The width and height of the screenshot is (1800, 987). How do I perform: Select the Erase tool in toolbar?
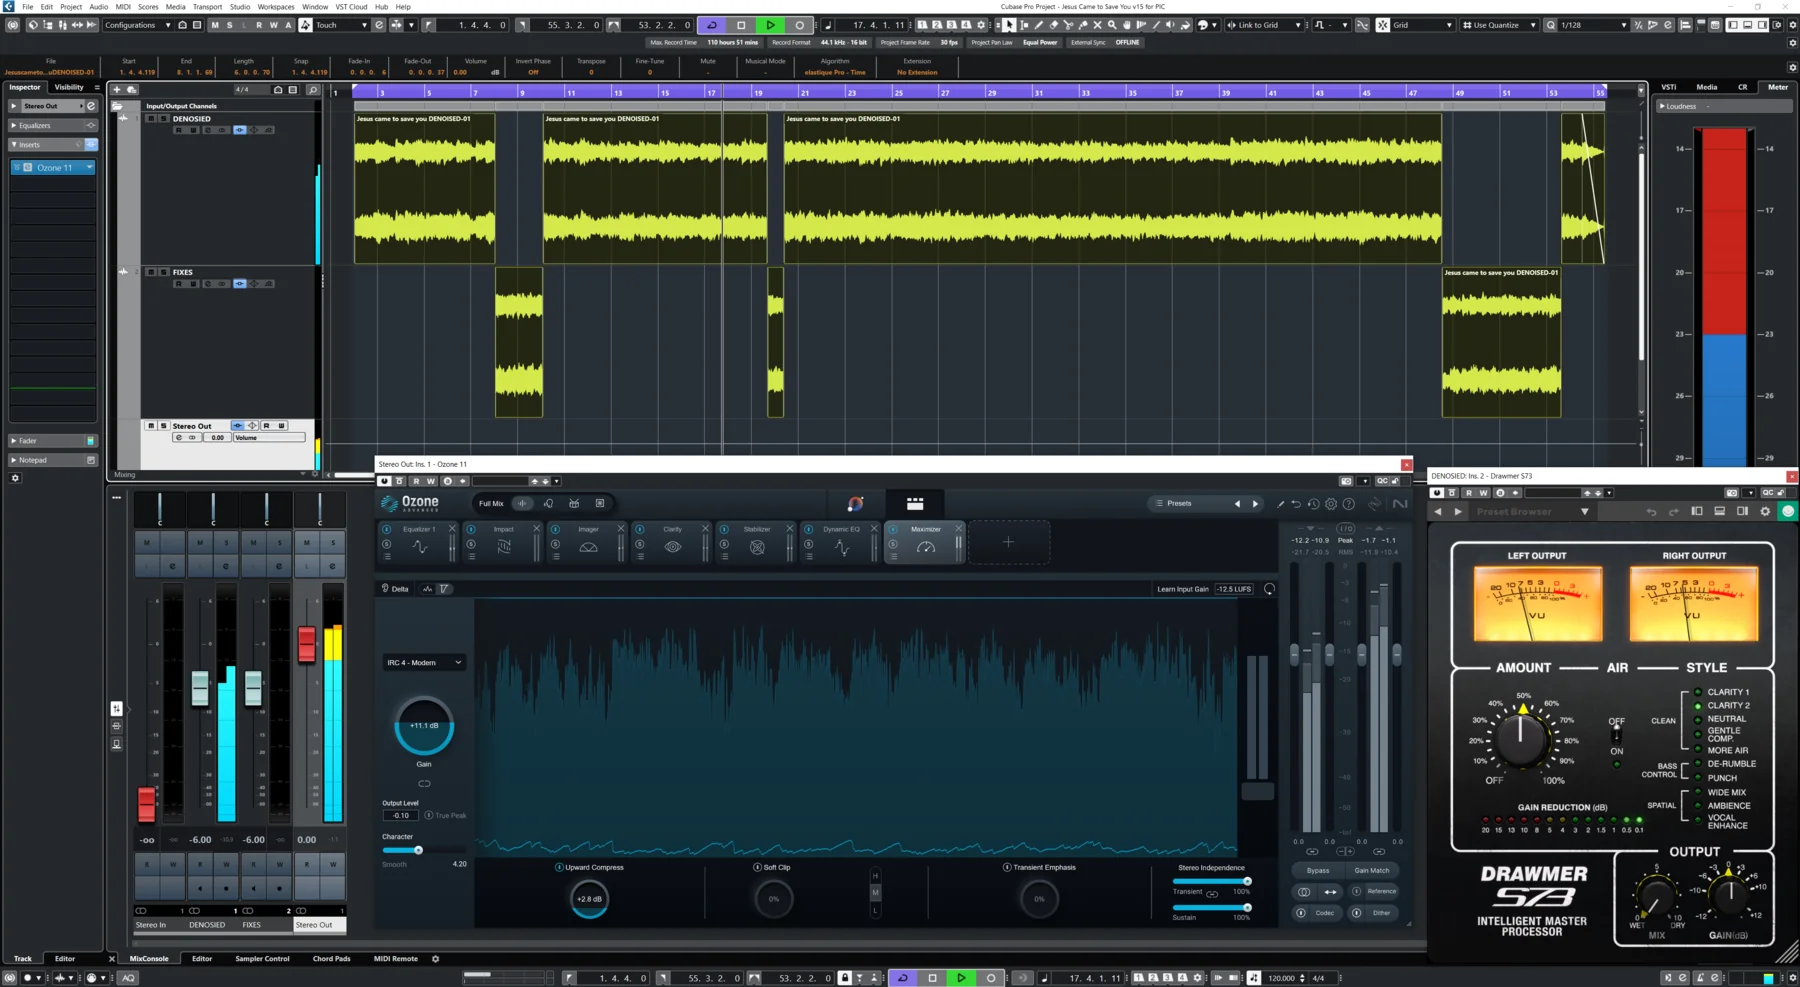click(x=1053, y=25)
